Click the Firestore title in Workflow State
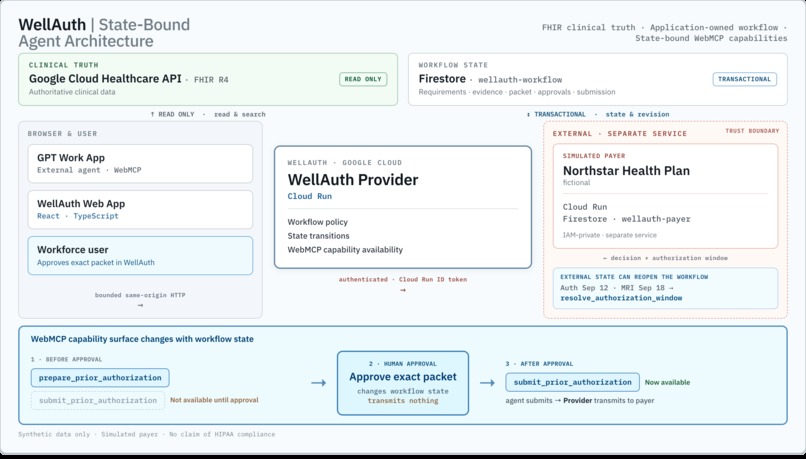 [442, 79]
